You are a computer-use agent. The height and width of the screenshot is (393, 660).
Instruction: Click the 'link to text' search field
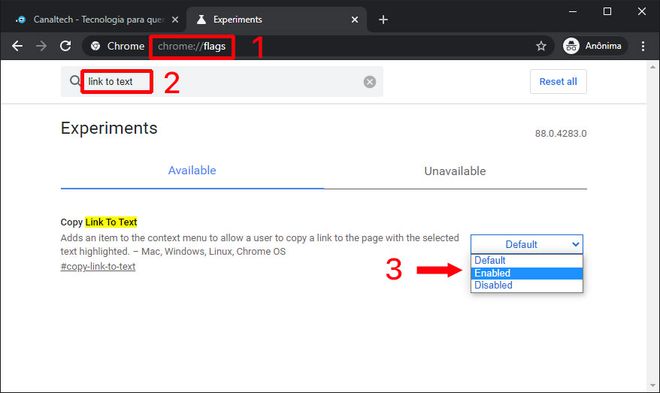click(223, 82)
